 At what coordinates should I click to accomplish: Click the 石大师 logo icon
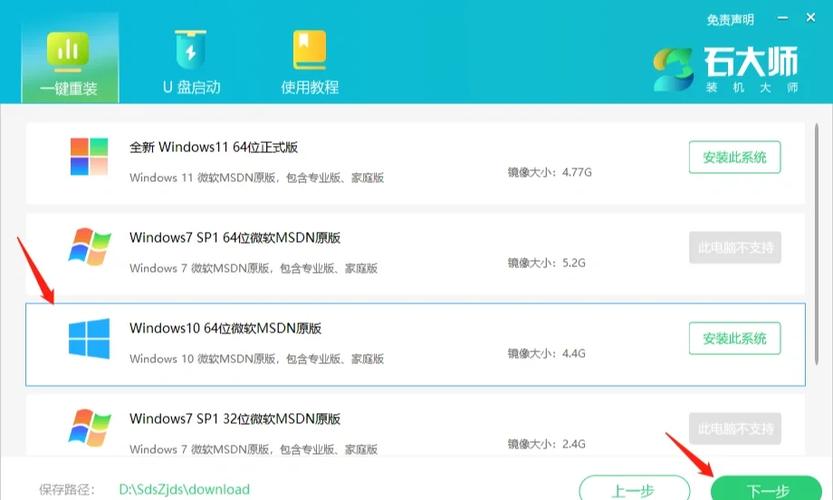(673, 70)
